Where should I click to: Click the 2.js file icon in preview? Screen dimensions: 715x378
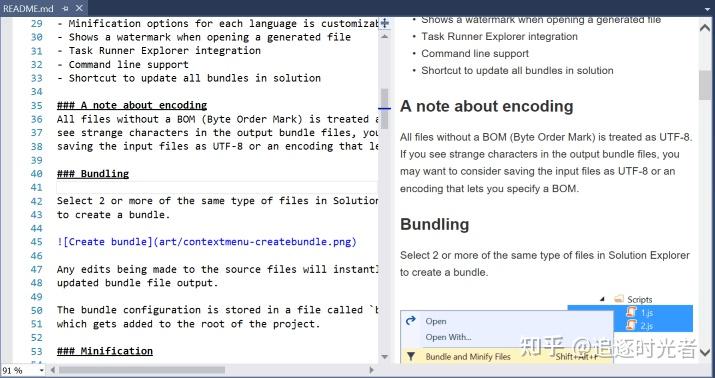point(632,325)
